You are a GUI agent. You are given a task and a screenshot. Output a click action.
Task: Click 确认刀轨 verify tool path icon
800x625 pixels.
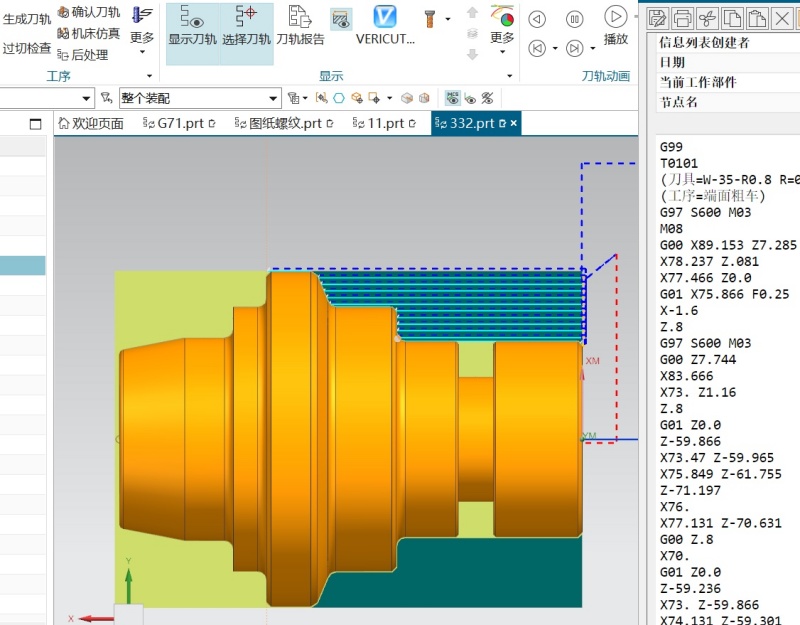click(x=89, y=12)
